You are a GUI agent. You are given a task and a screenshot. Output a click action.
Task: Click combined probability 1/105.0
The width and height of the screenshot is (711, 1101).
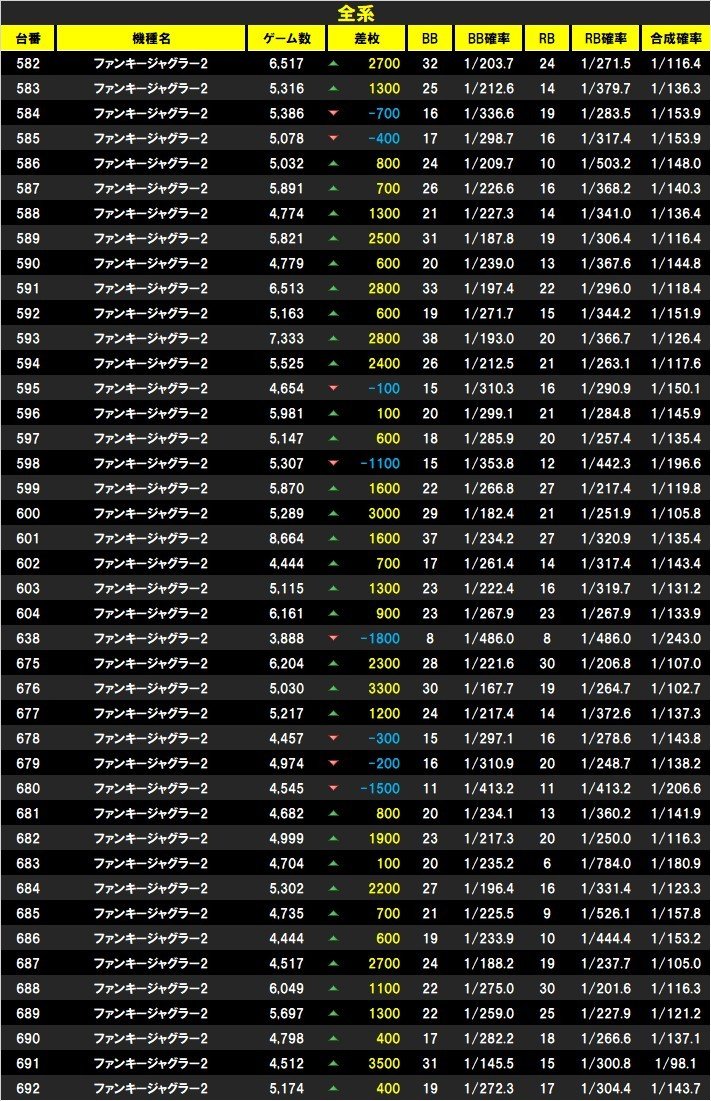tap(676, 963)
